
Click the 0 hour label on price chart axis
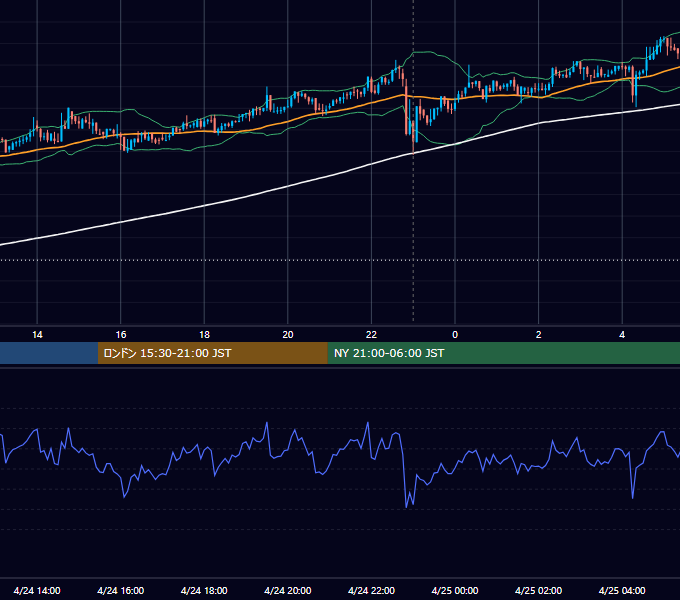(x=455, y=335)
